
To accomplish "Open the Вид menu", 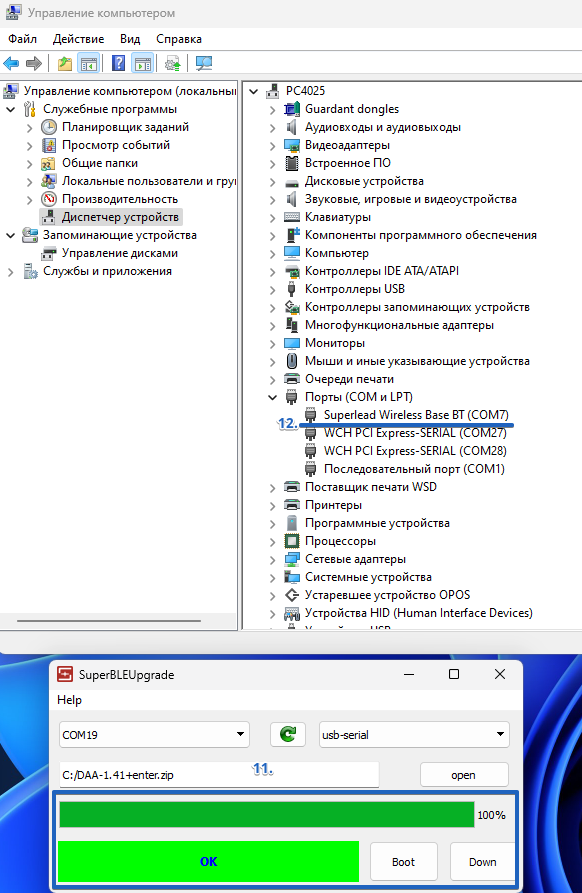I will pyautogui.click(x=130, y=39).
